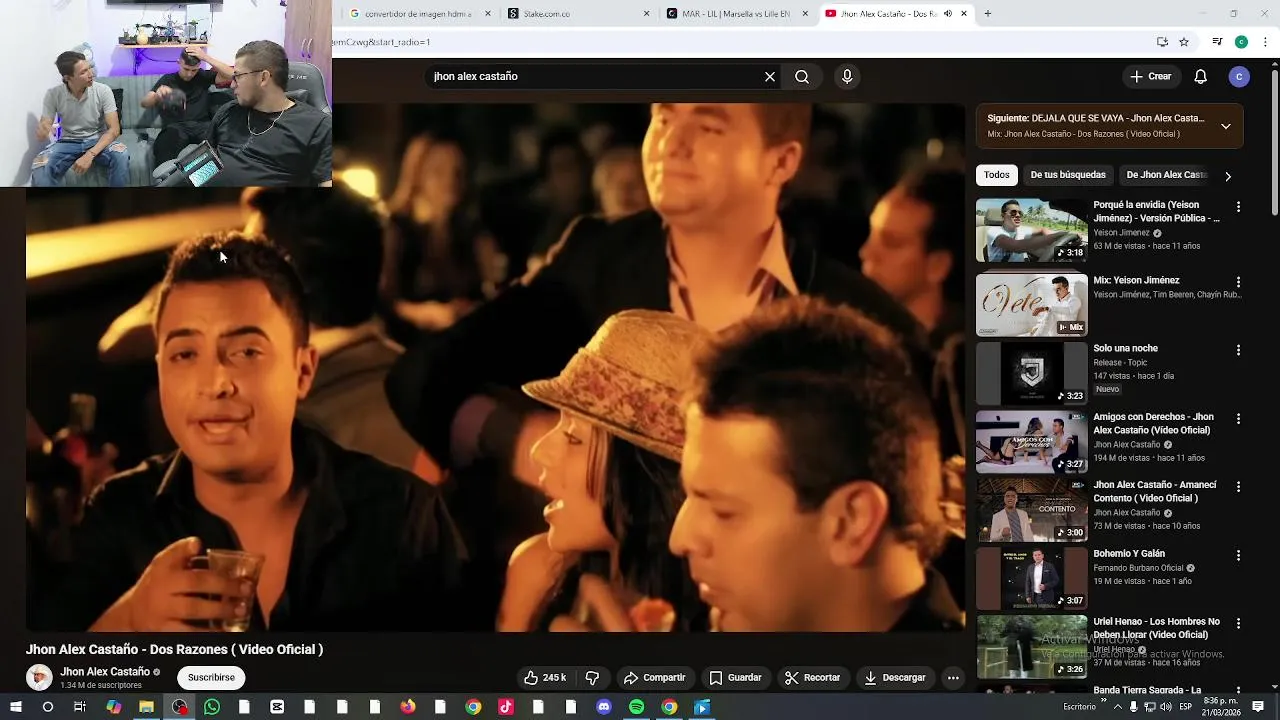Image resolution: width=1280 pixels, height=720 pixels.
Task: Dislike the Dos Razones video
Action: pos(592,678)
